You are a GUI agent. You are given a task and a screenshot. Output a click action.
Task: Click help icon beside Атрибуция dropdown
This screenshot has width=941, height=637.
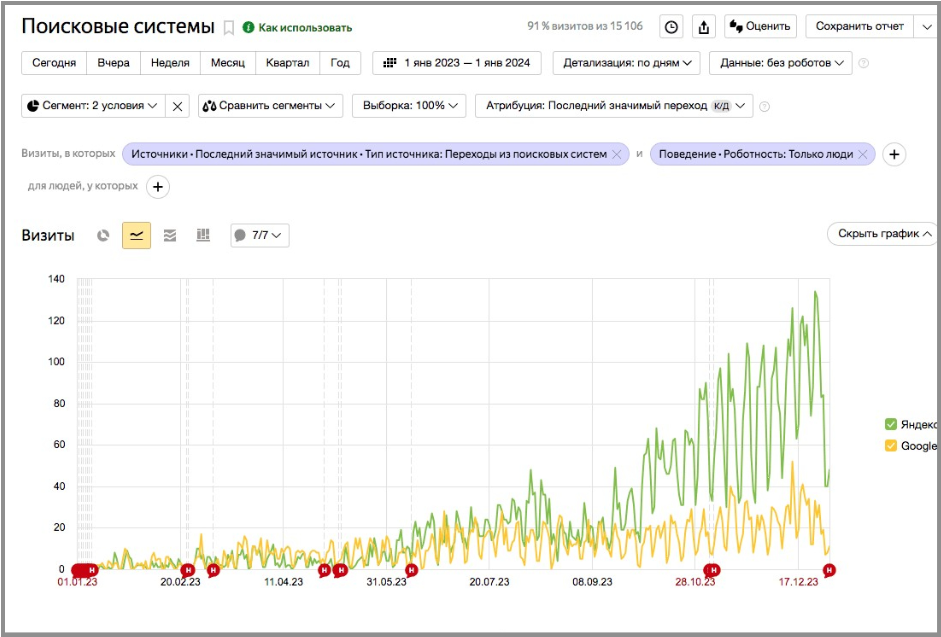click(764, 106)
